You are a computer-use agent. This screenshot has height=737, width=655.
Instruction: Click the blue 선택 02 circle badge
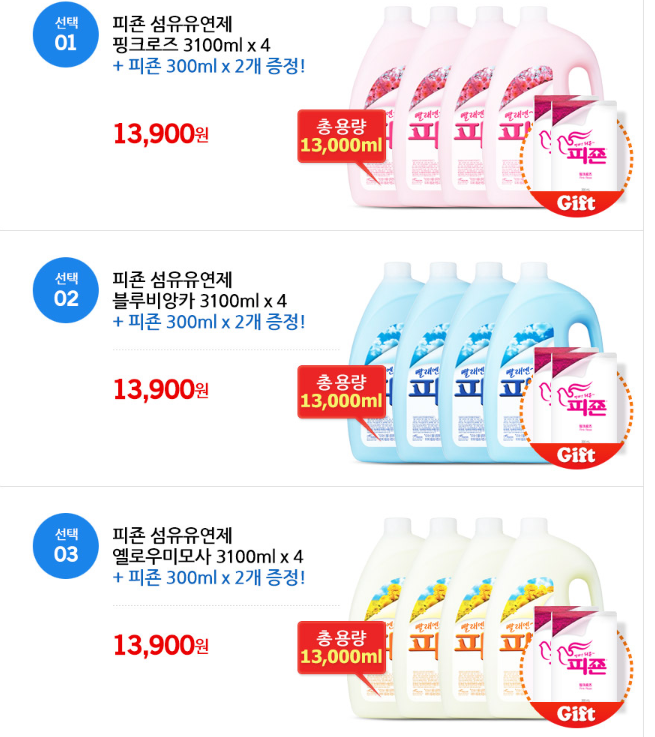(x=65, y=288)
